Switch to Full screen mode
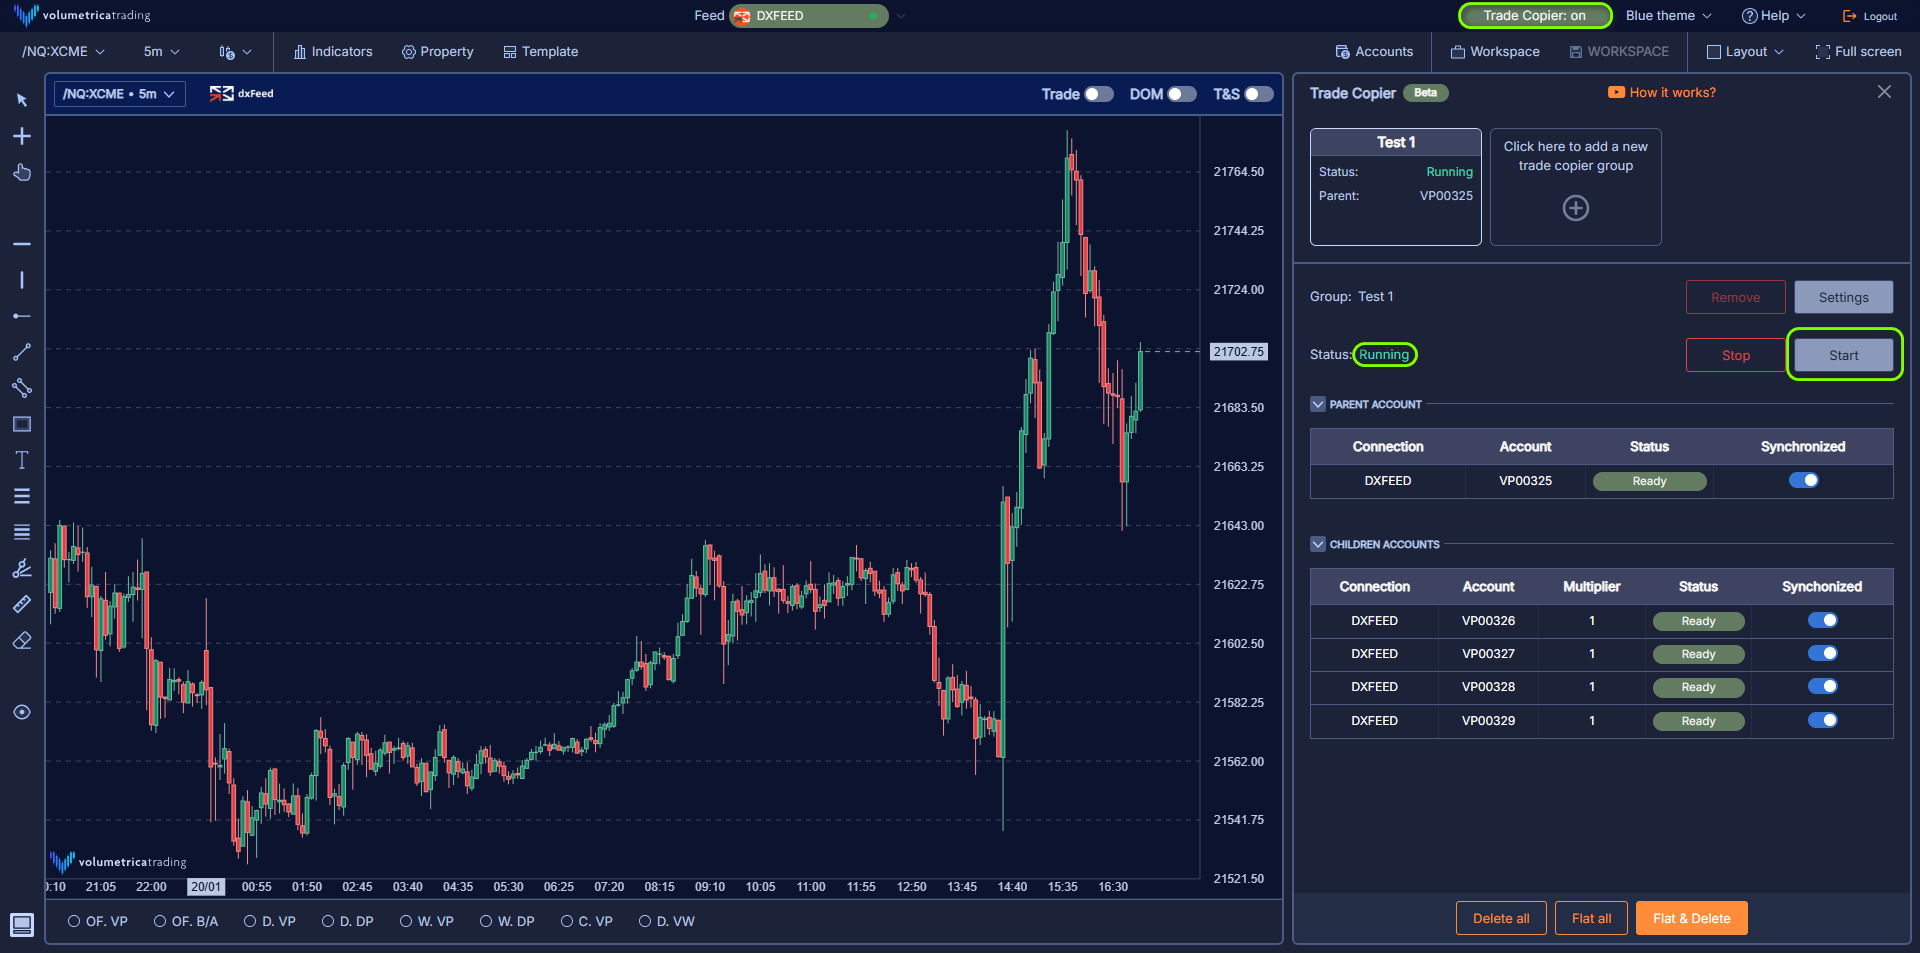Screen dimensions: 1920x953 point(1858,52)
